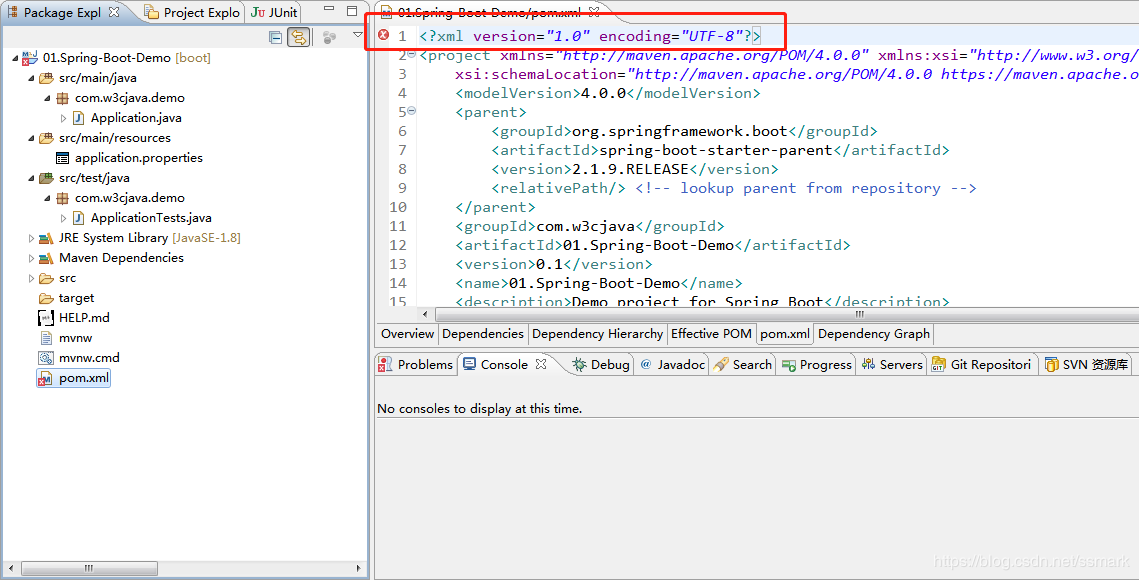This screenshot has height=580, width=1139.
Task: Switch to the Progress view
Action: click(x=816, y=365)
